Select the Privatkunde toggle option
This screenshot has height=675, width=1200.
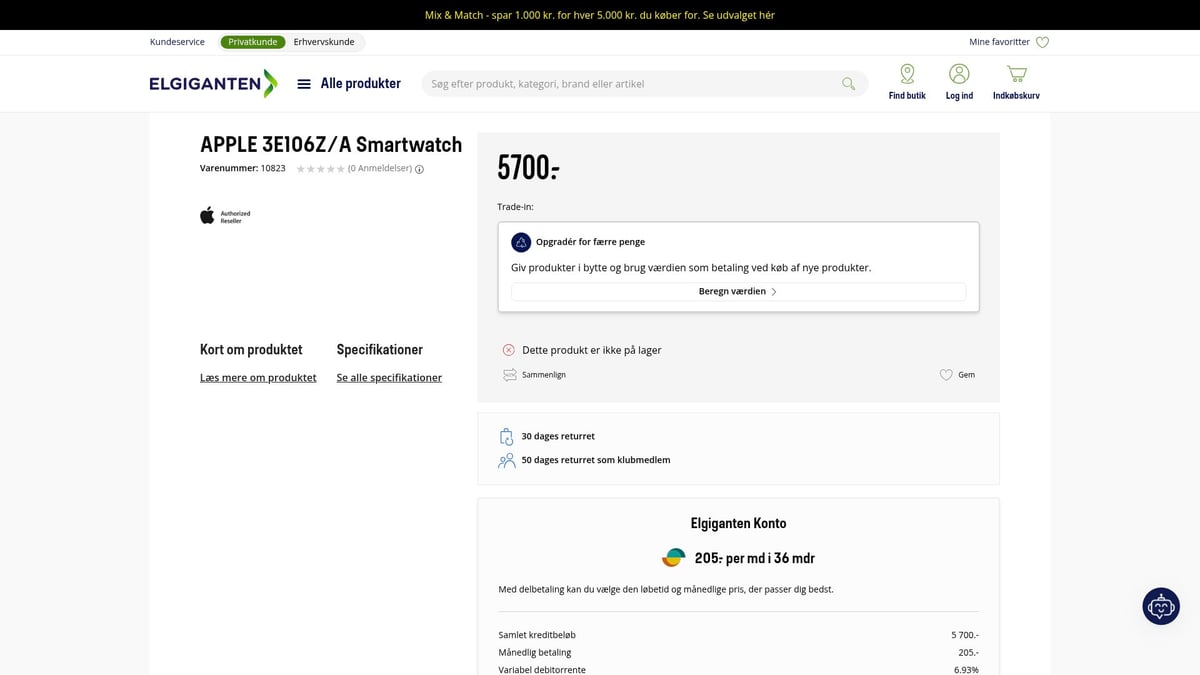253,42
